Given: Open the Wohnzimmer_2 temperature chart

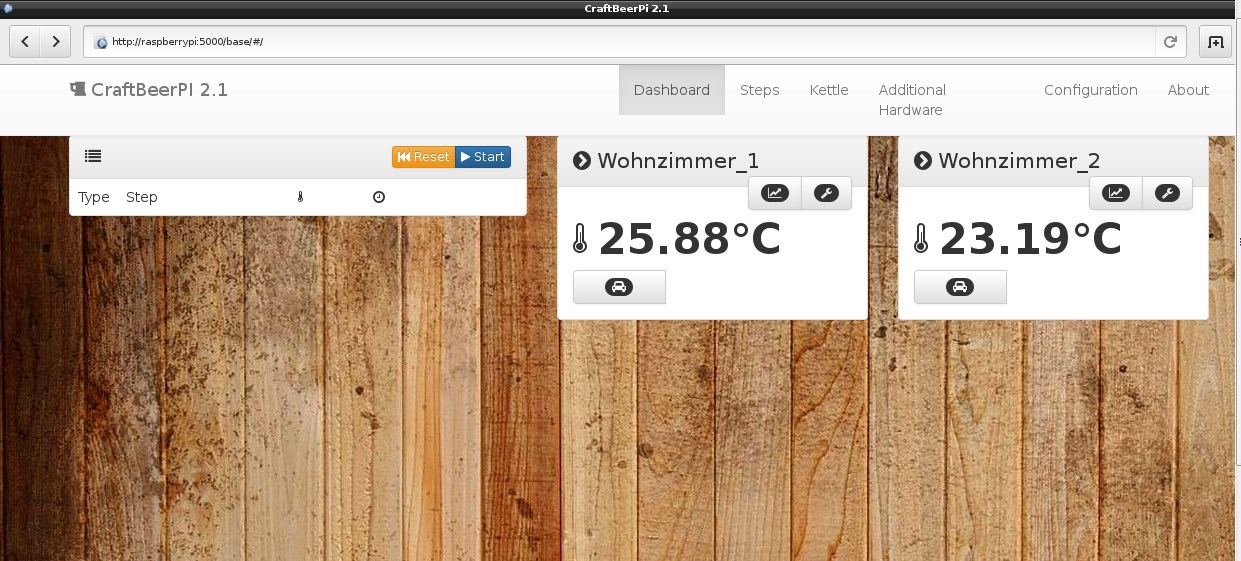Looking at the screenshot, I should (1116, 193).
